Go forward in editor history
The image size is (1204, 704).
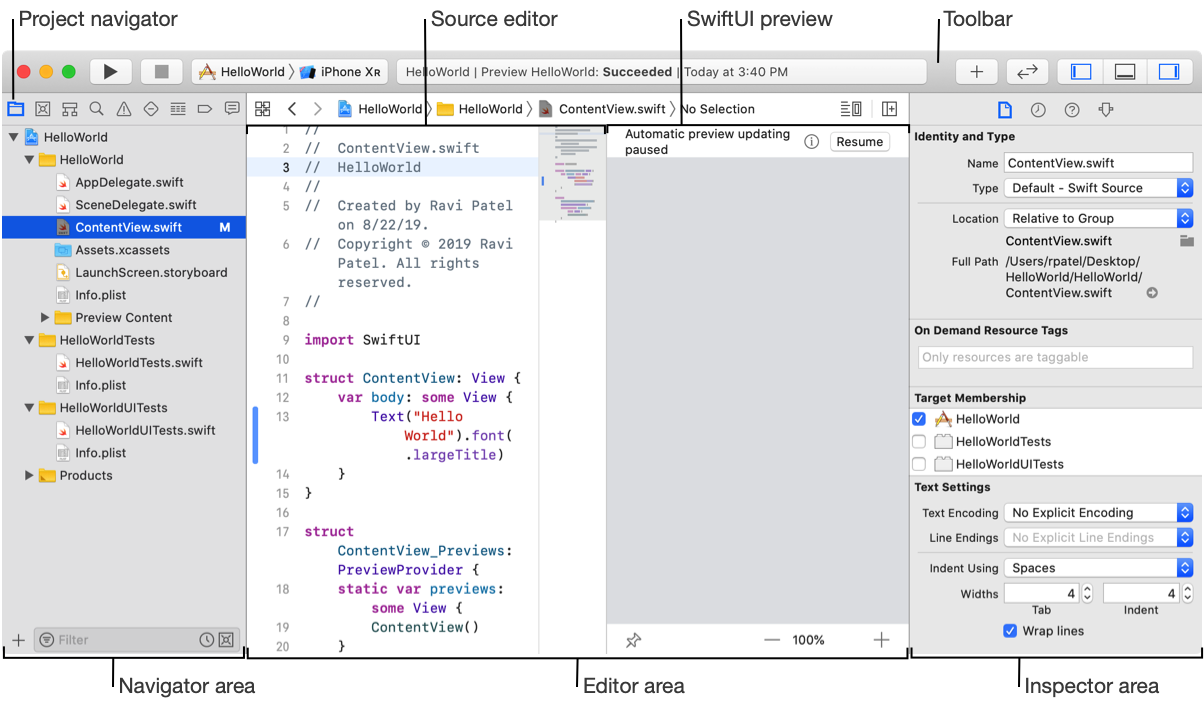pos(318,109)
